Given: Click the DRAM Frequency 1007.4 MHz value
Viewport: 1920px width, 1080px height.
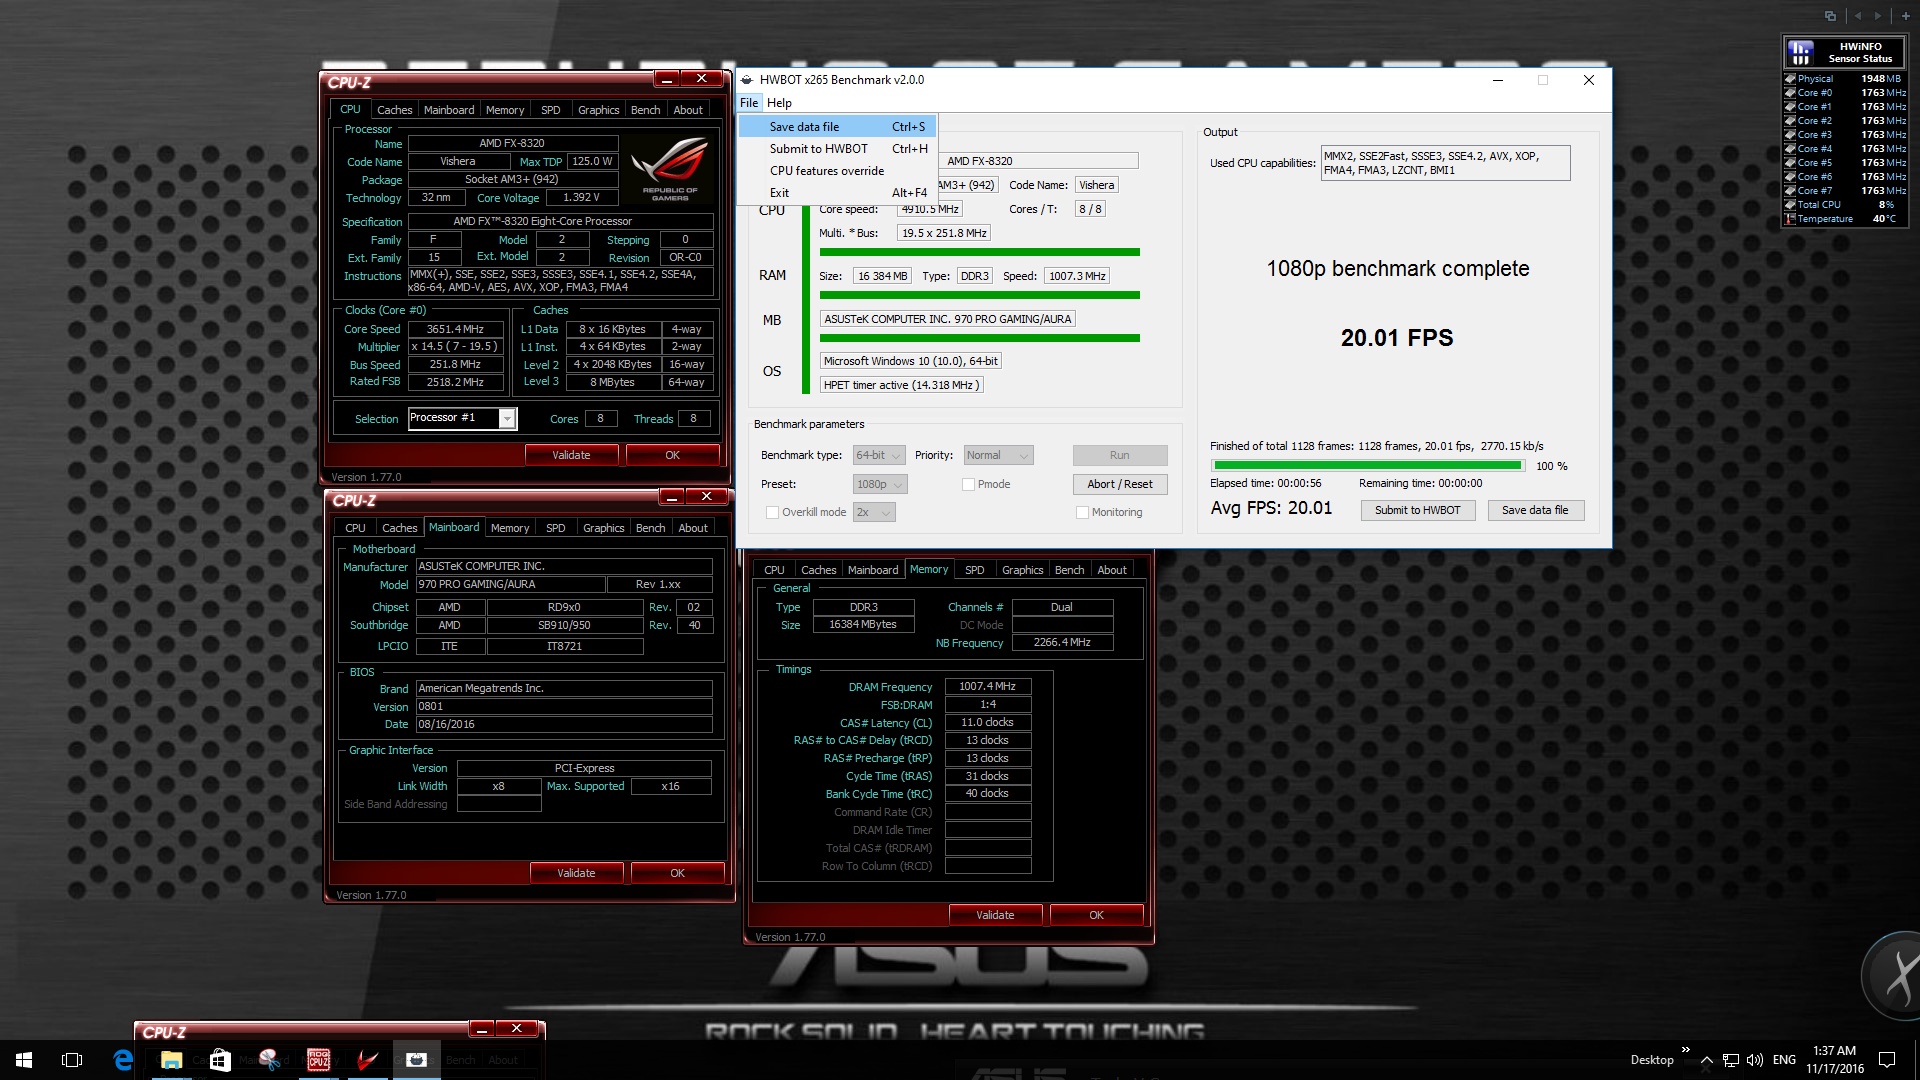Looking at the screenshot, I should point(987,687).
